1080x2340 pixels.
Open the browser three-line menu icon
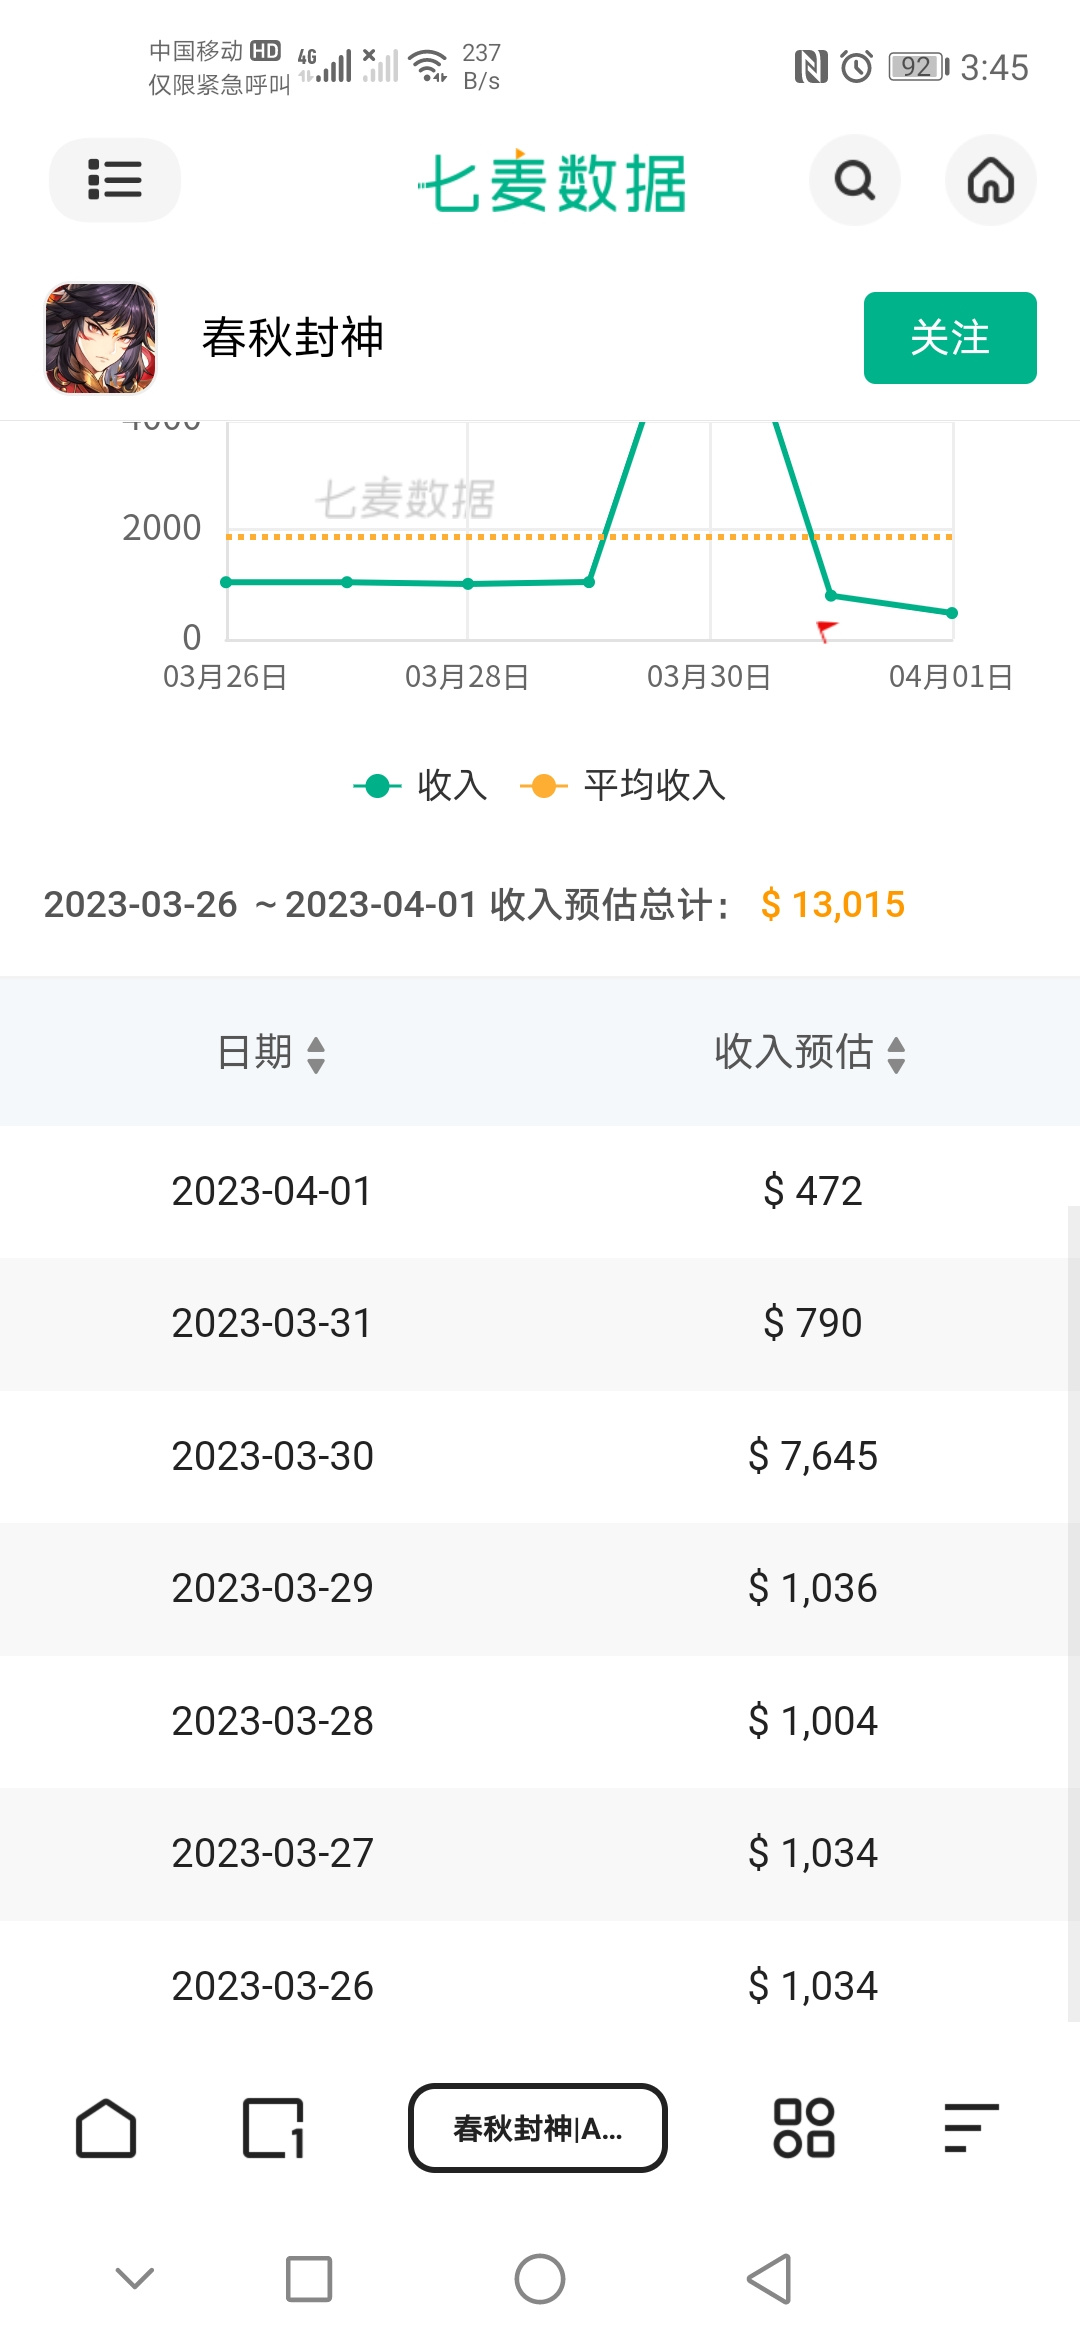tap(971, 2128)
